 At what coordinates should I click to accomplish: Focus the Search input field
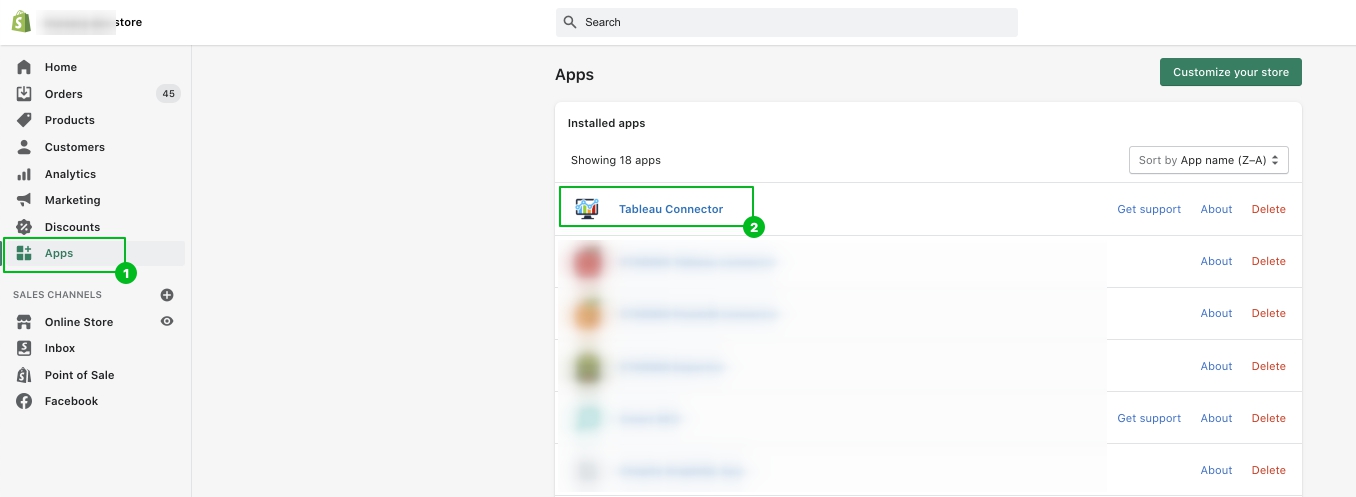(786, 22)
